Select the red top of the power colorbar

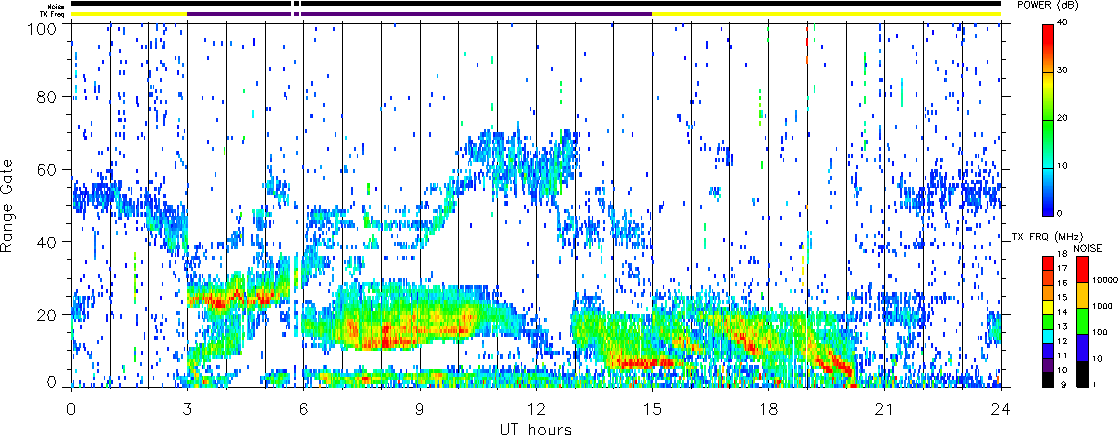(x=1048, y=32)
